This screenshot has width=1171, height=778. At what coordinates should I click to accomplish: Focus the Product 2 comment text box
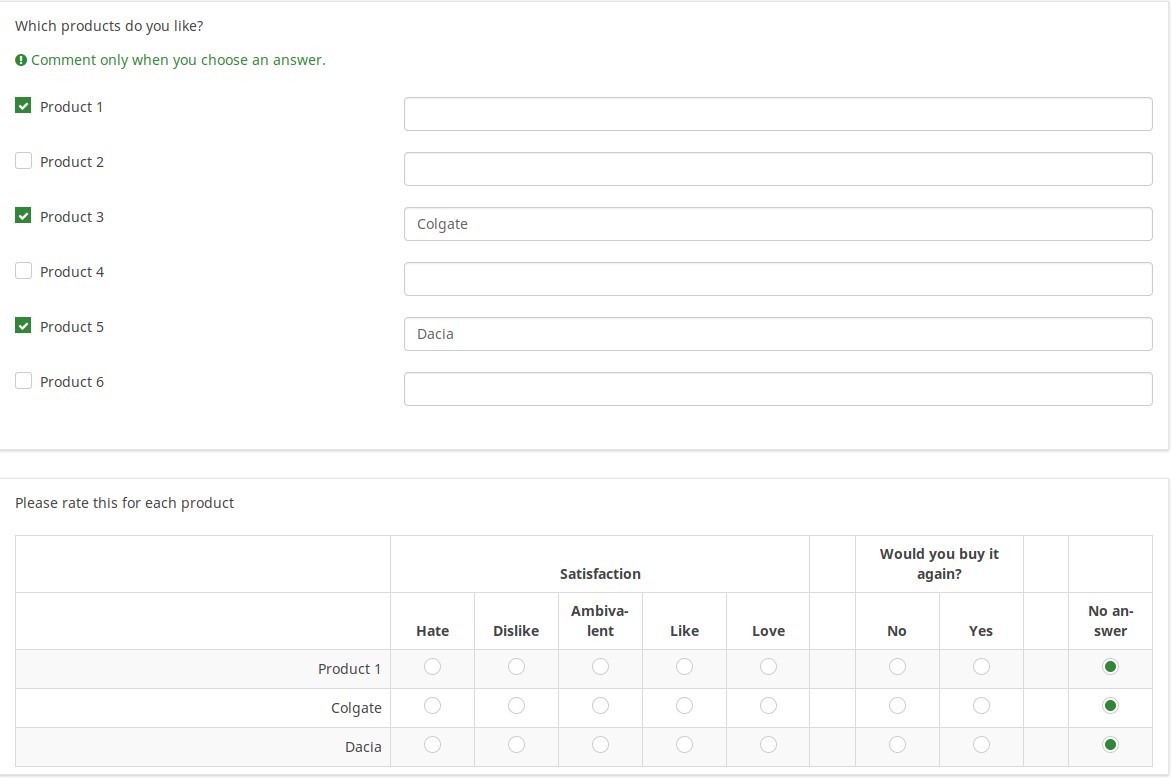[x=777, y=169]
